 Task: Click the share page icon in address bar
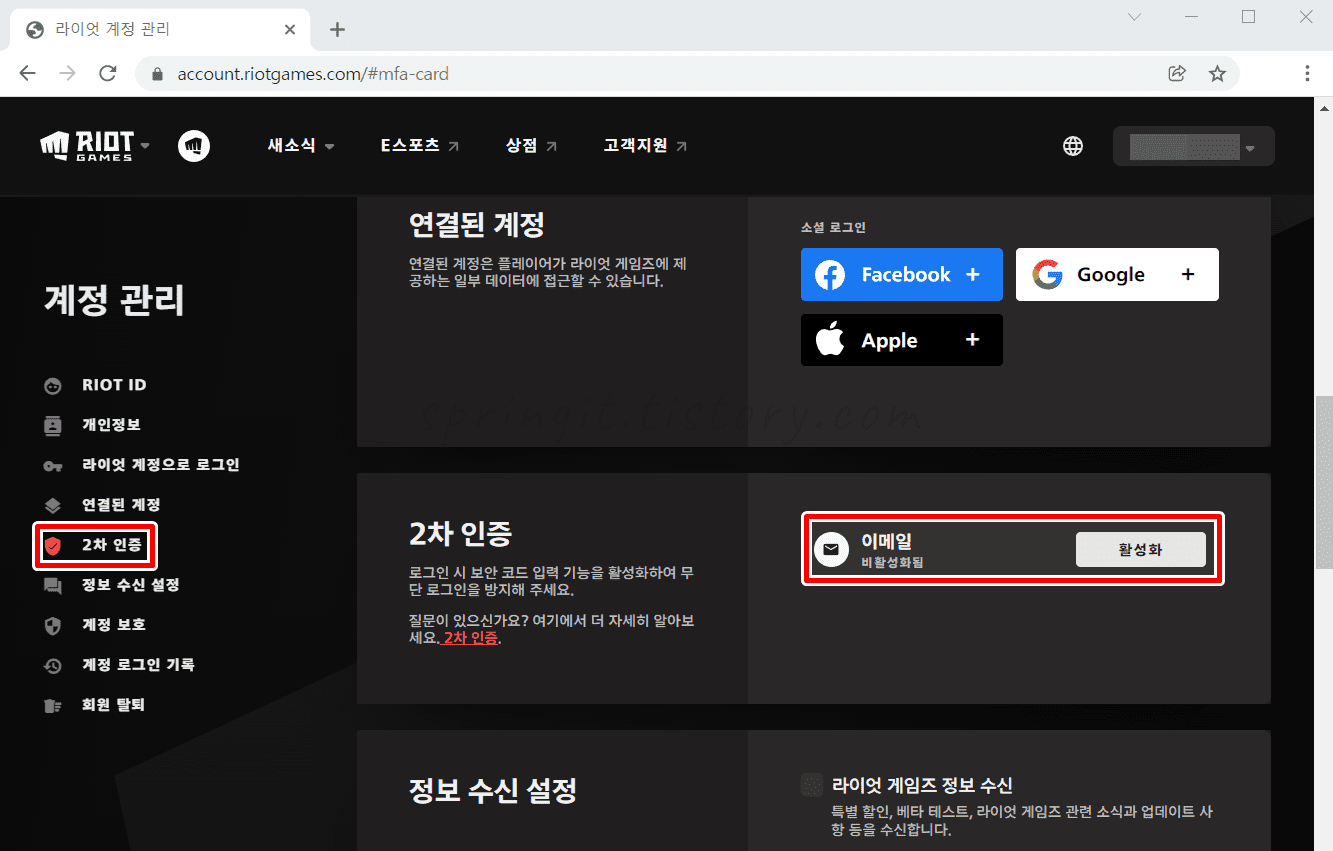(x=1177, y=73)
